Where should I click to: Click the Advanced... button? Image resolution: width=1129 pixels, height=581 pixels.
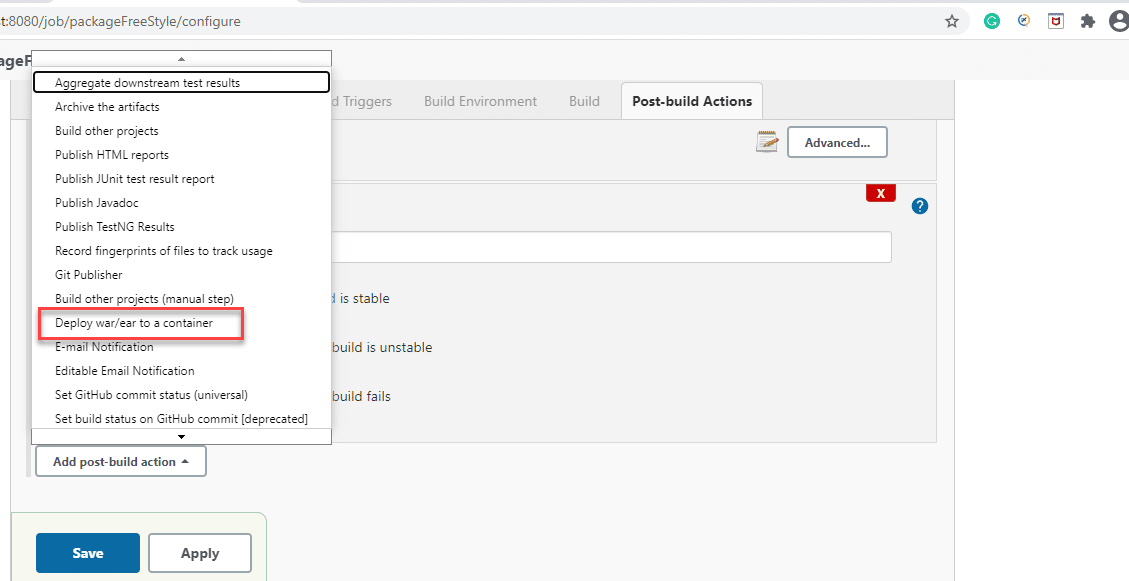[x=837, y=143]
